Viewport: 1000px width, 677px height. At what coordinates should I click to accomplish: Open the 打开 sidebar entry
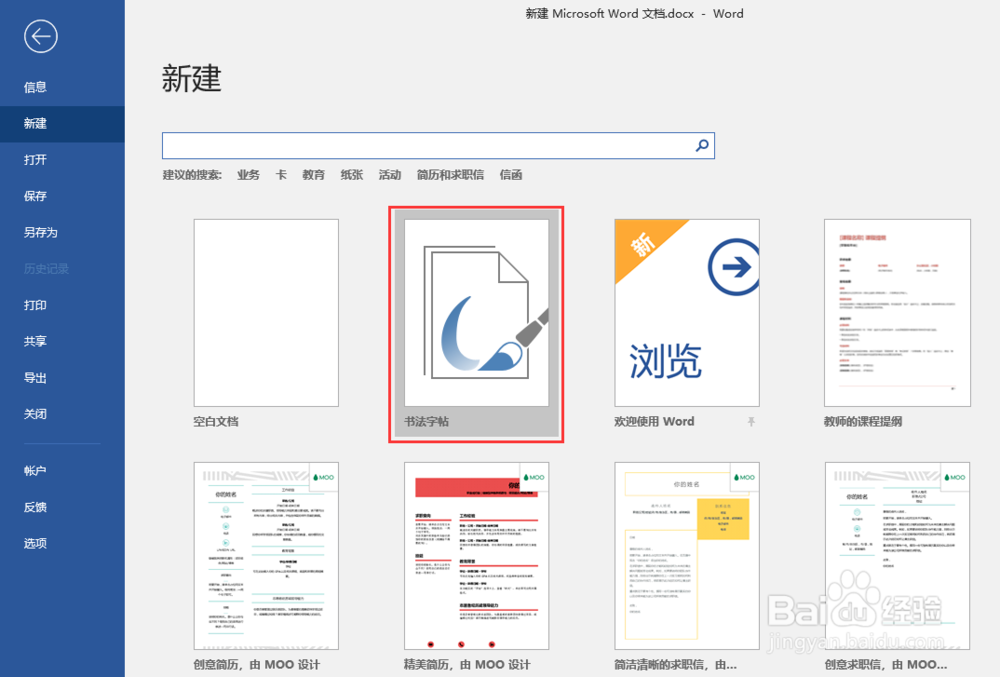(x=35, y=160)
